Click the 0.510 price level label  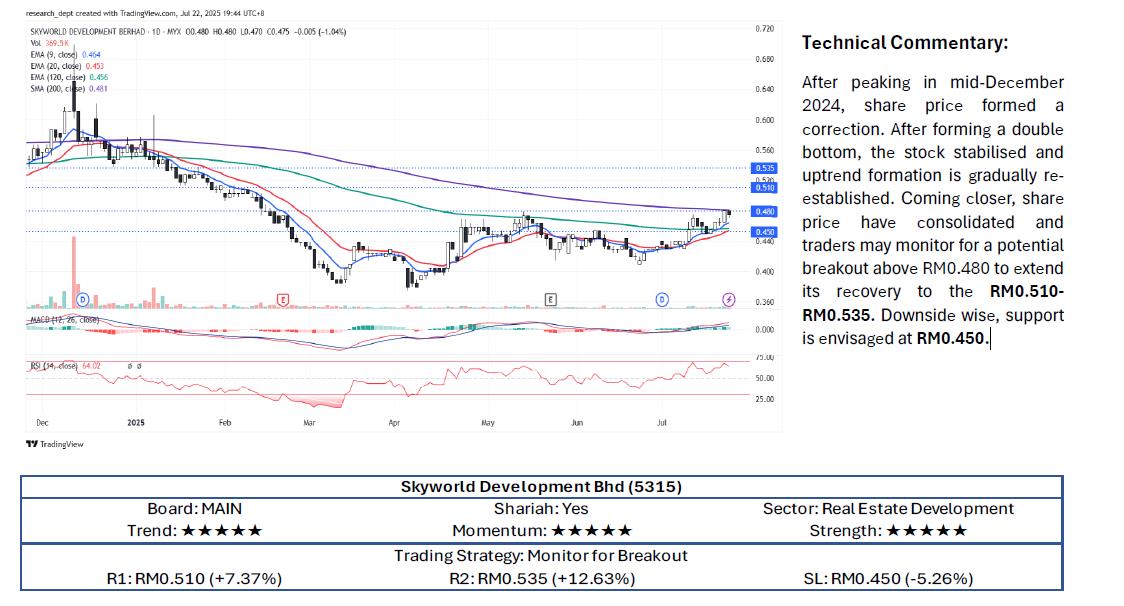pos(764,187)
